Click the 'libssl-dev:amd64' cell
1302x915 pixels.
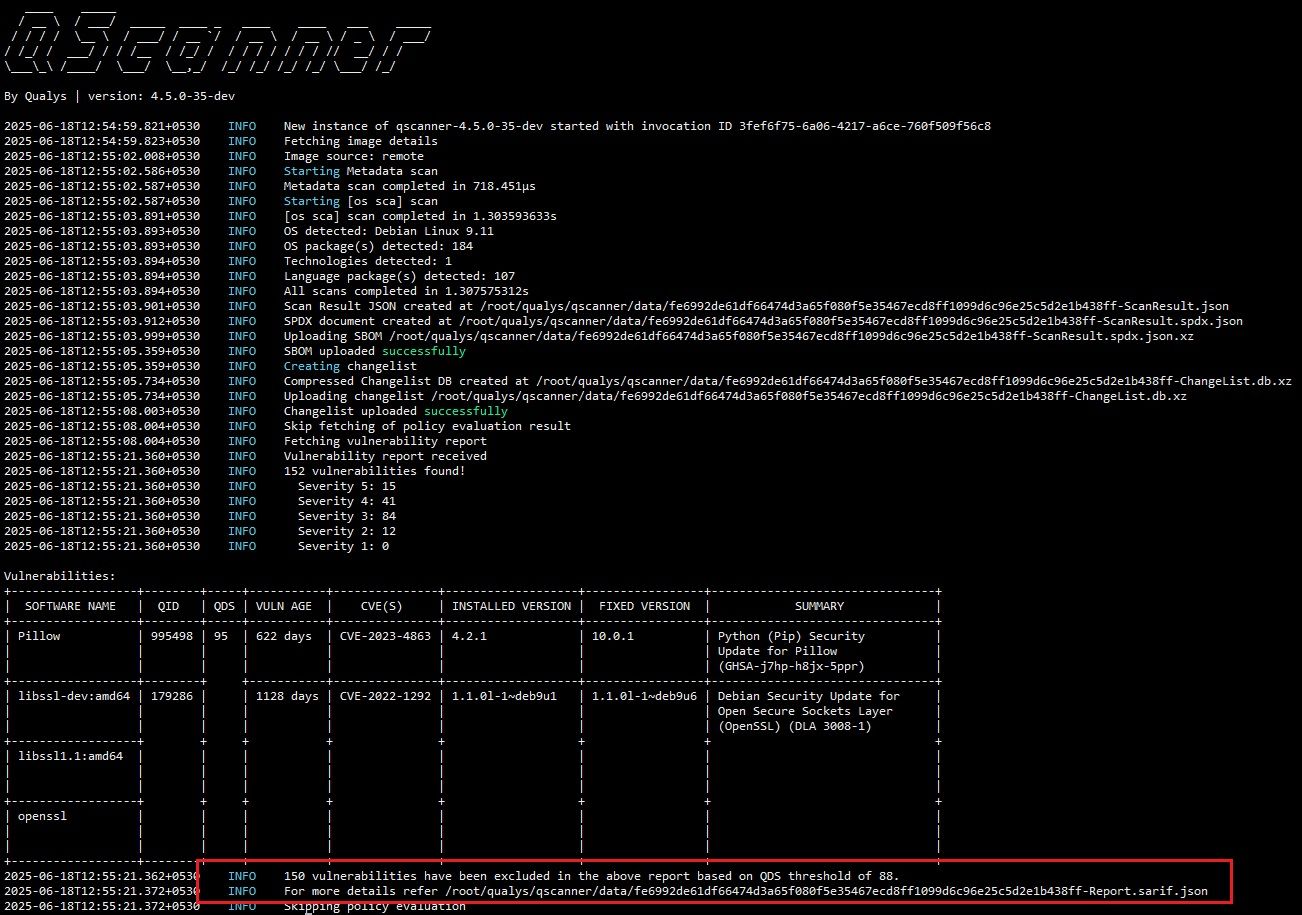(74, 696)
